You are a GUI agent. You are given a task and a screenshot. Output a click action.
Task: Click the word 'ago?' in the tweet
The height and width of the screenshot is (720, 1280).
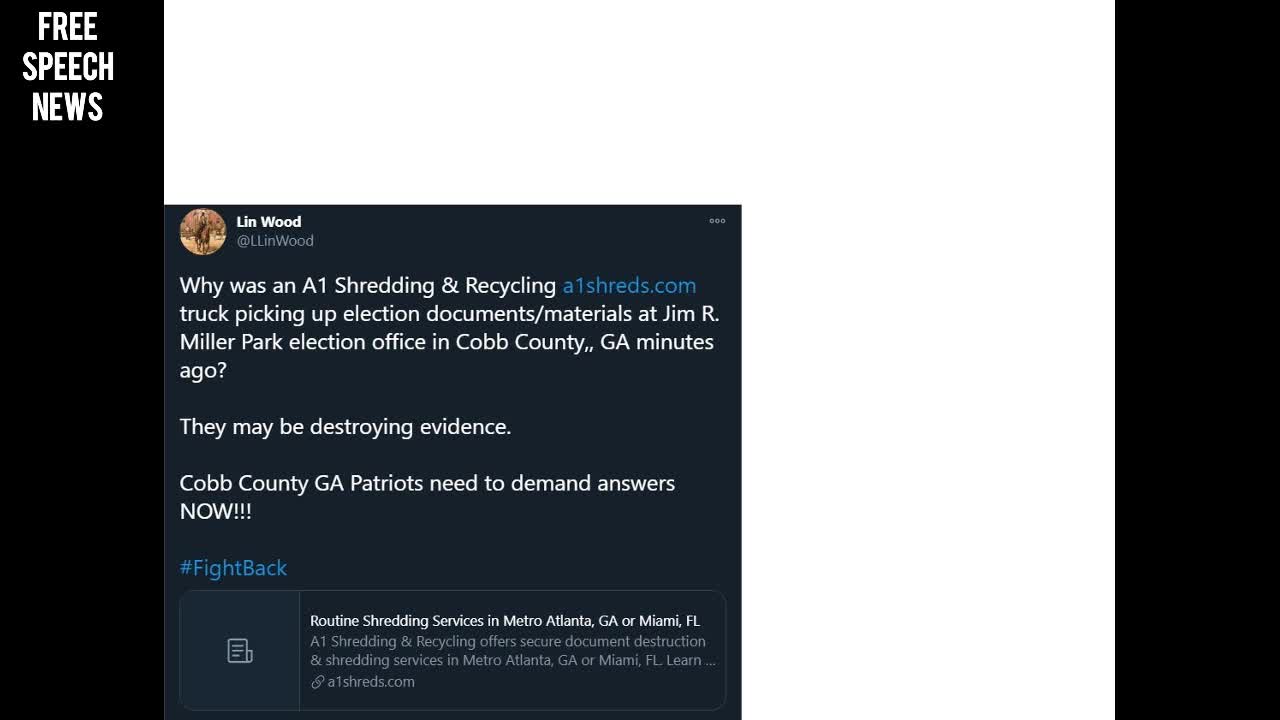tap(203, 370)
